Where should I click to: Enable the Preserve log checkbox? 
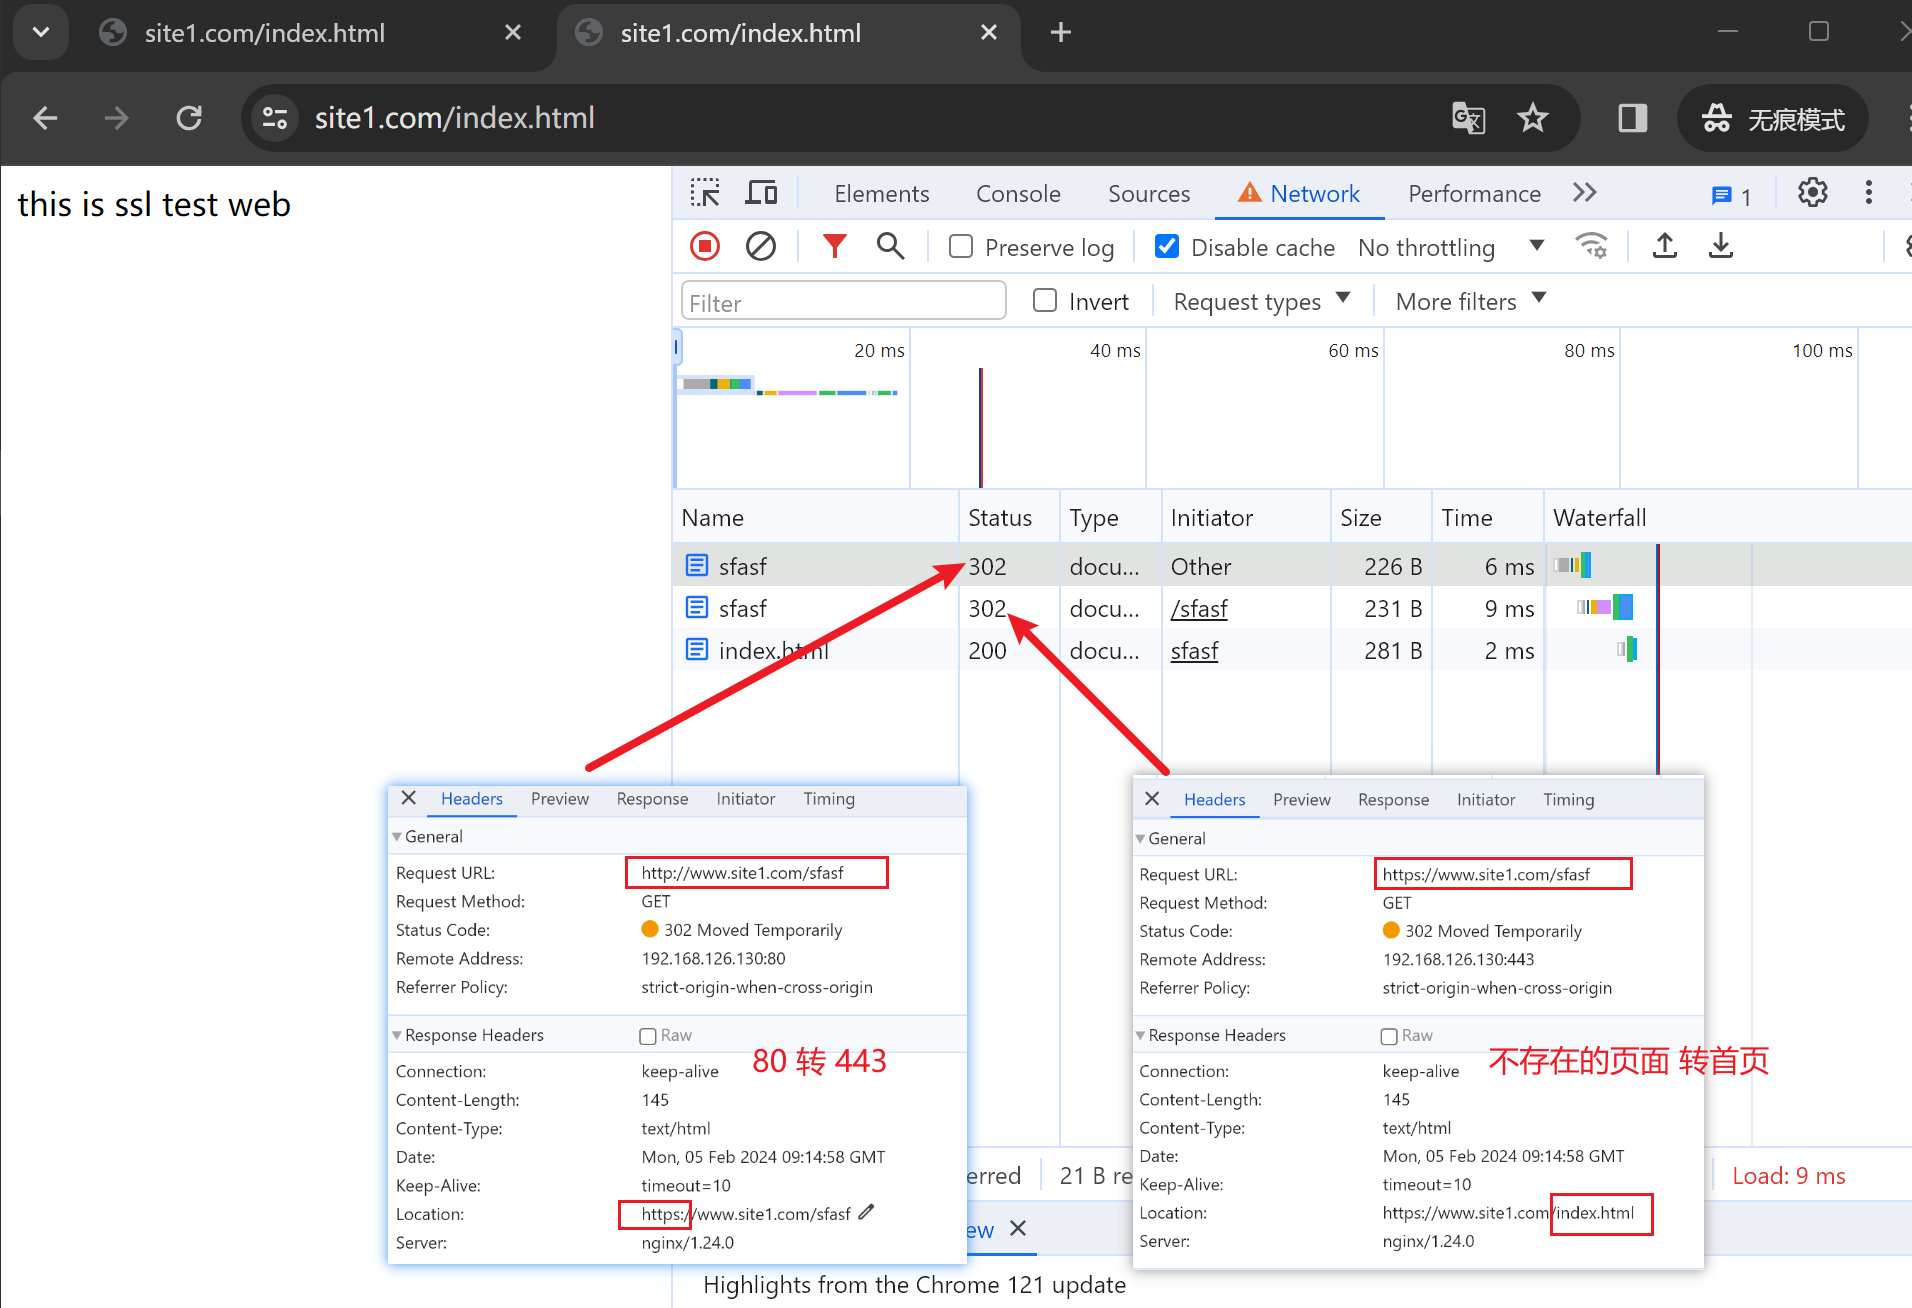tap(961, 247)
